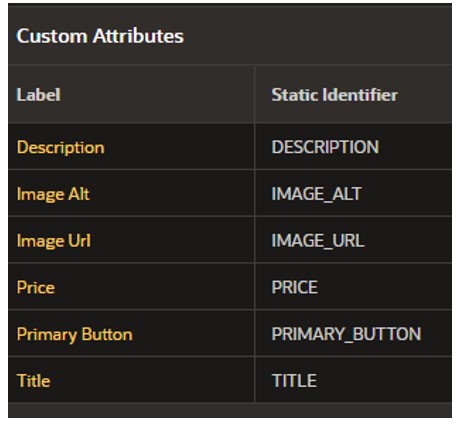
Task: Click the table footer strip below Title
Action: coord(230,410)
